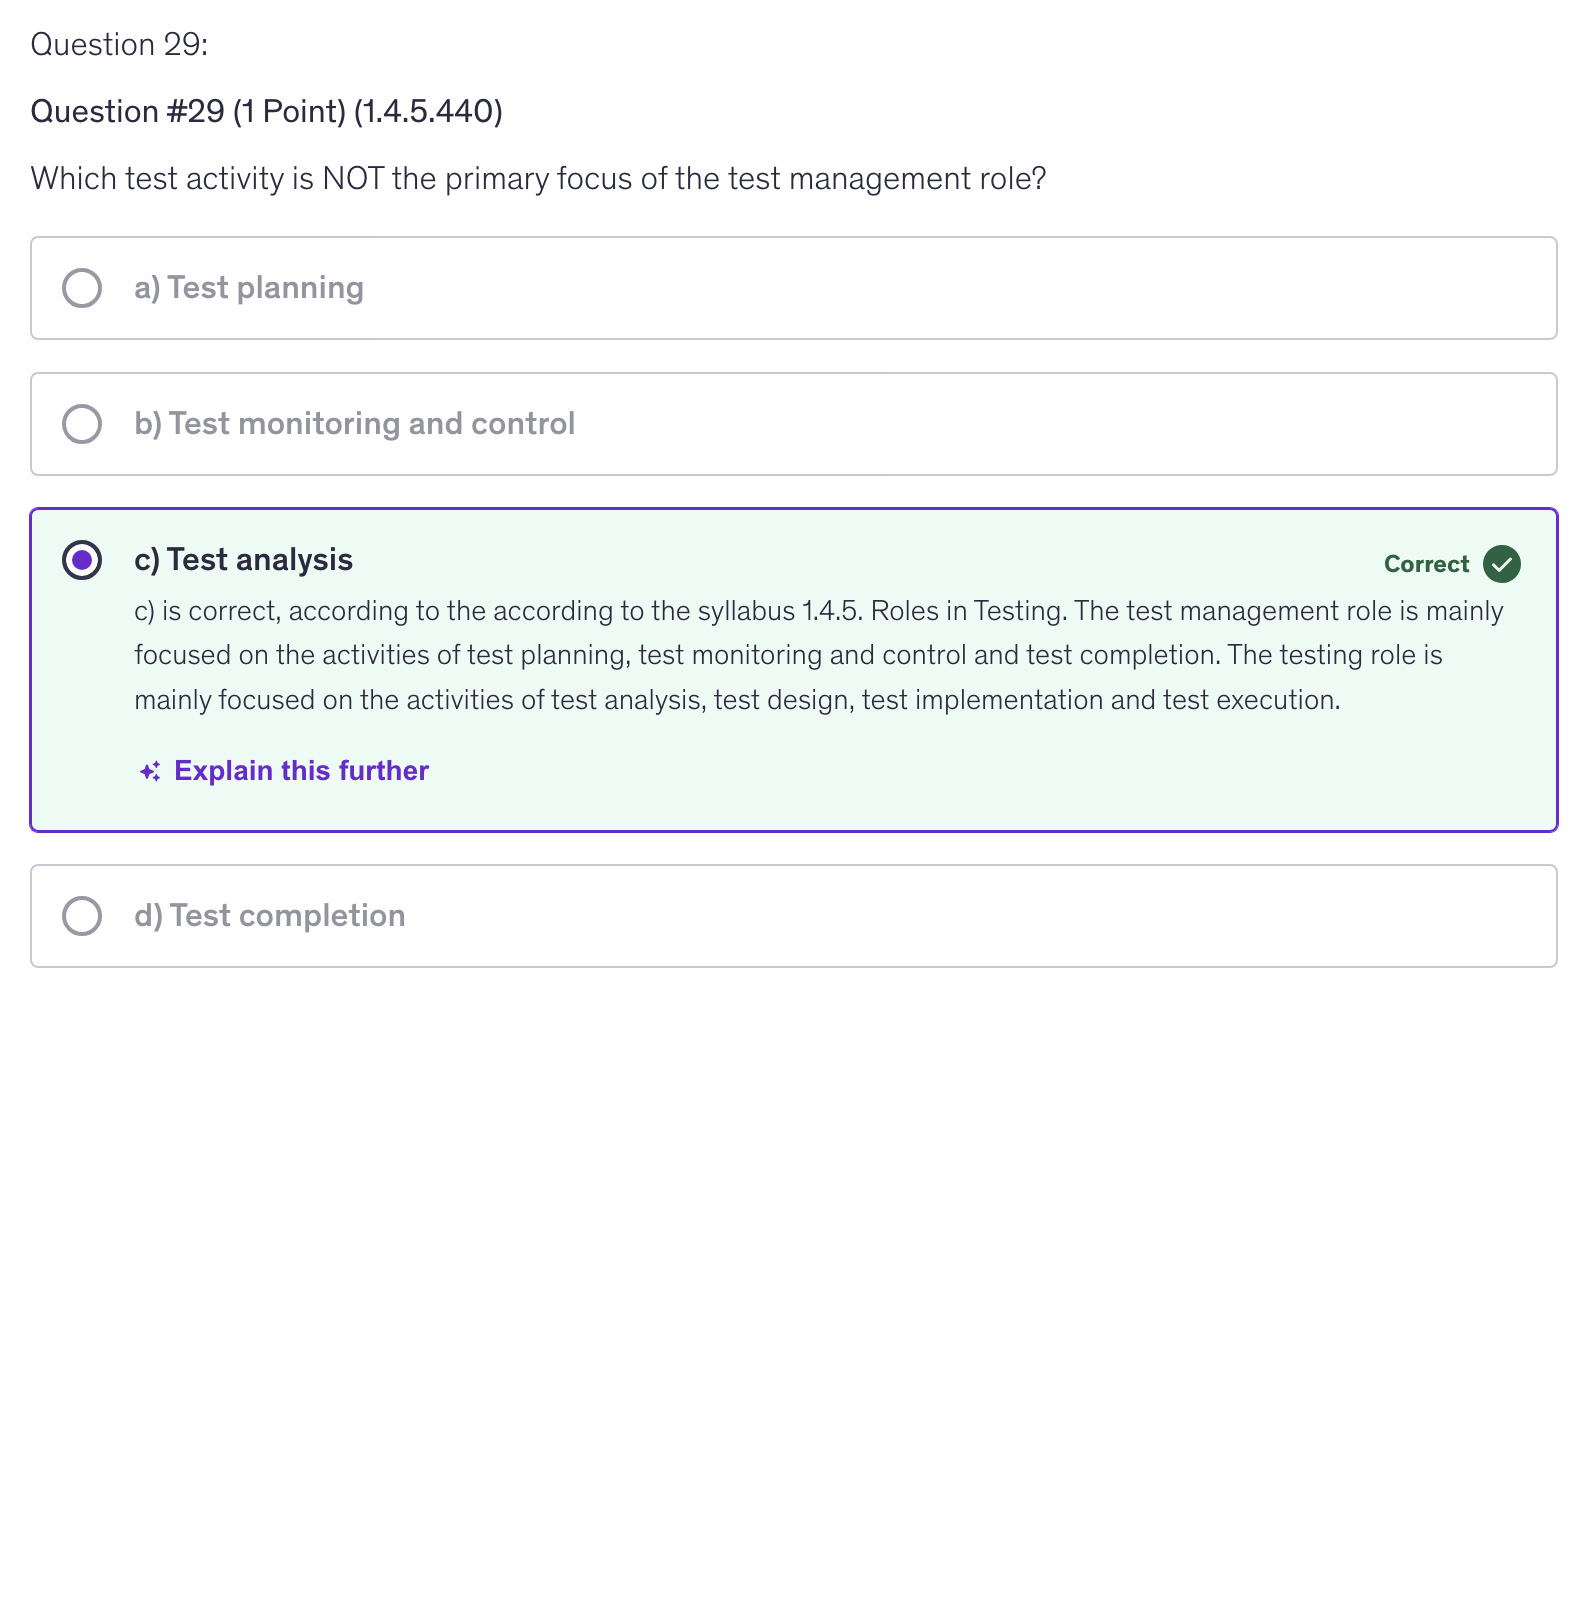
Task: Pick the "Test completion" radio button
Action: [x=82, y=916]
